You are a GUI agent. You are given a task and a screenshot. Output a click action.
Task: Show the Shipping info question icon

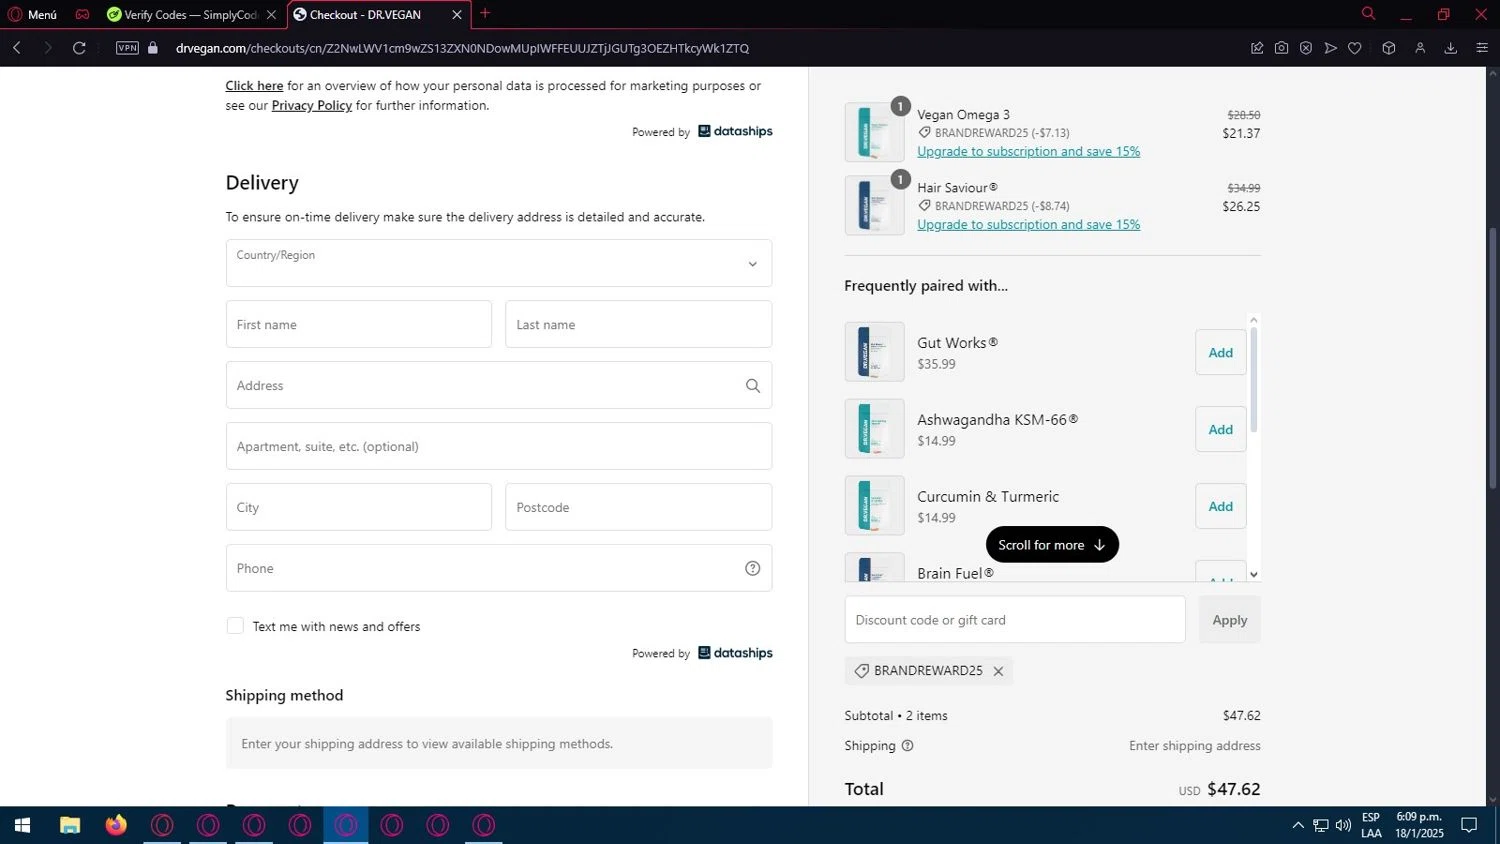908,746
